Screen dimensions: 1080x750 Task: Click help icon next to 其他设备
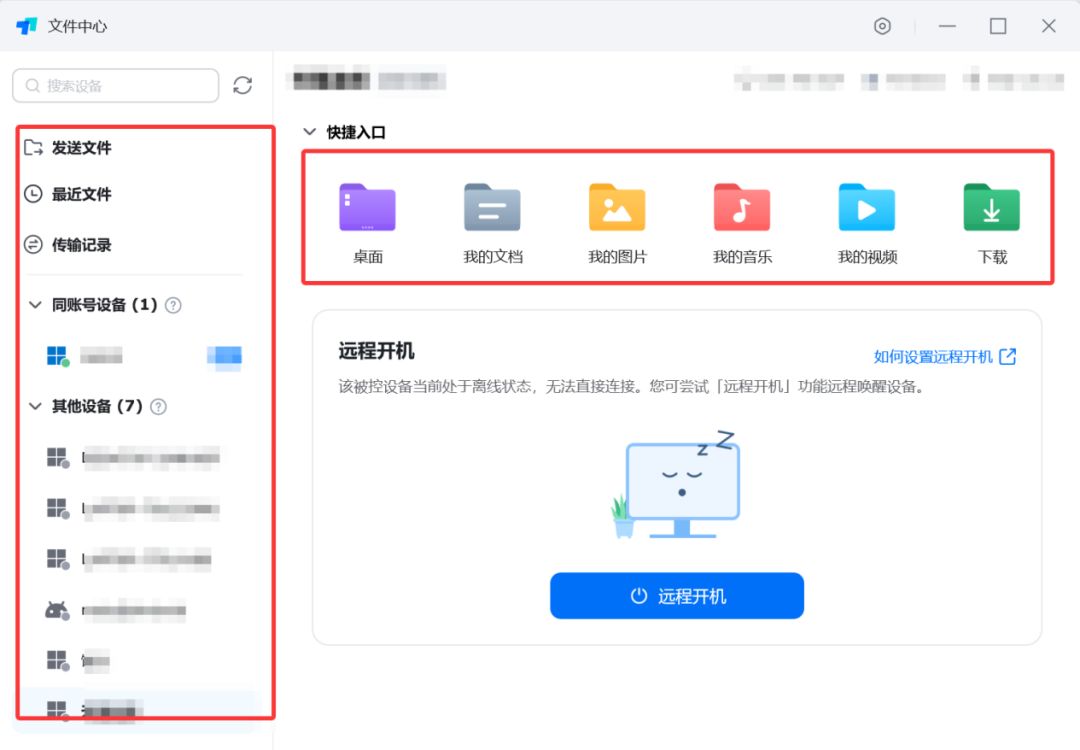[158, 407]
